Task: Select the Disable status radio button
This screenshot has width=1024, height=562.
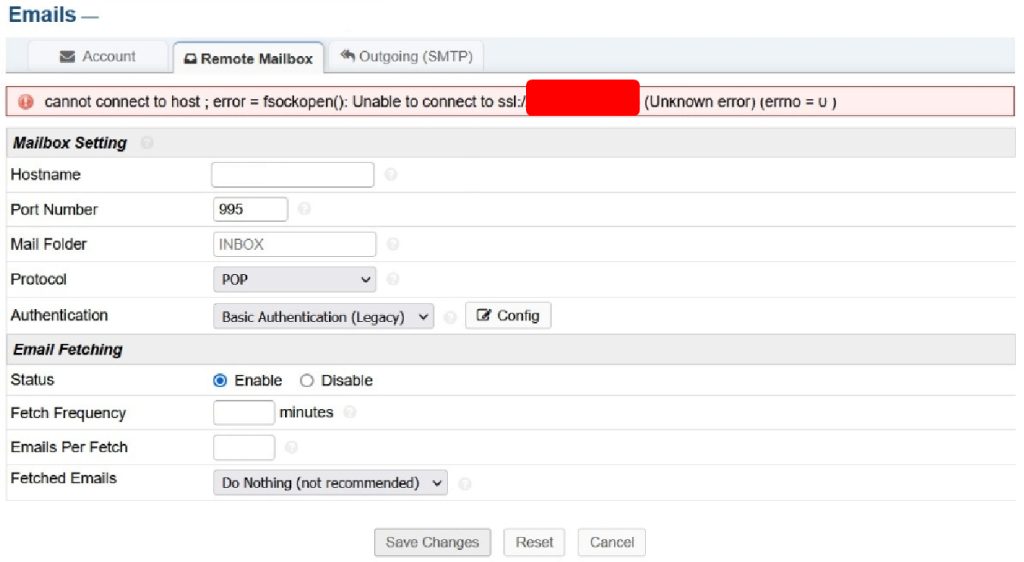Action: pyautogui.click(x=306, y=381)
